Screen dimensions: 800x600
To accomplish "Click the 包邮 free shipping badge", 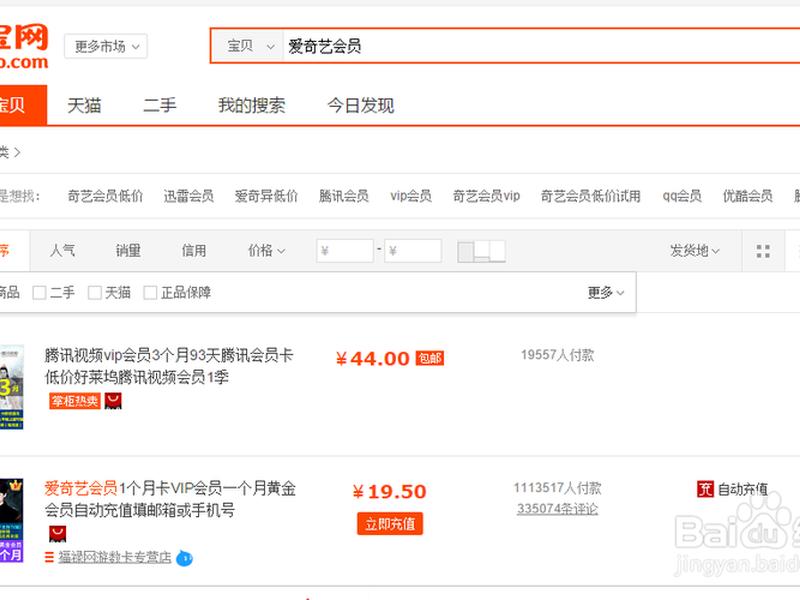I will pyautogui.click(x=430, y=358).
